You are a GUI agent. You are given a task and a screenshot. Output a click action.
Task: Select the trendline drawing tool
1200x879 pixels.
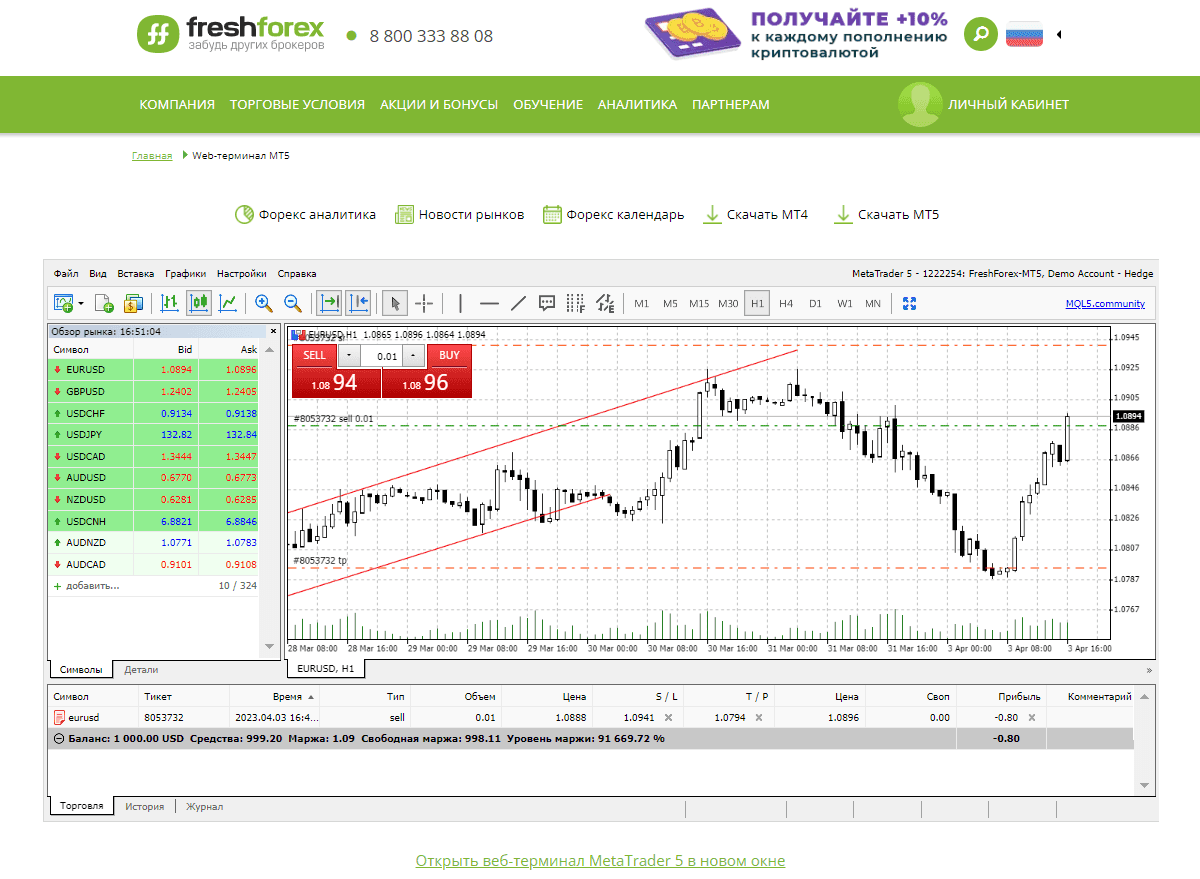click(518, 303)
